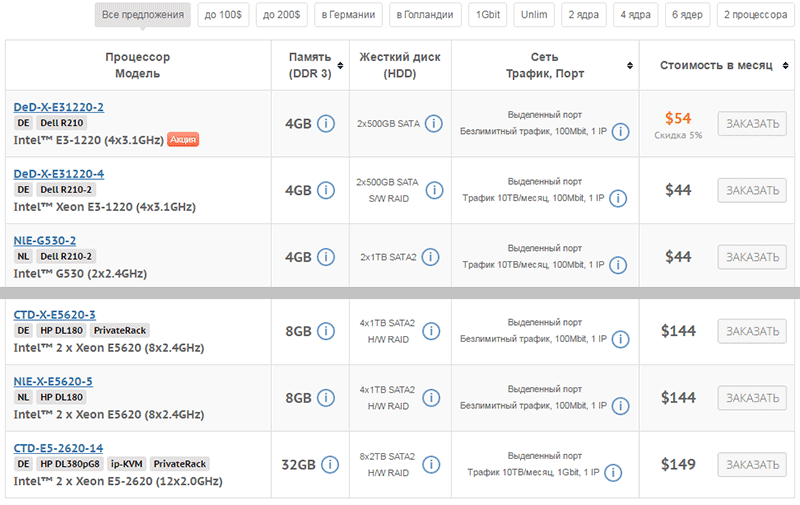Click 8x2TB SATA2 H/W RAID text
This screenshot has width=800, height=505.
387,465
